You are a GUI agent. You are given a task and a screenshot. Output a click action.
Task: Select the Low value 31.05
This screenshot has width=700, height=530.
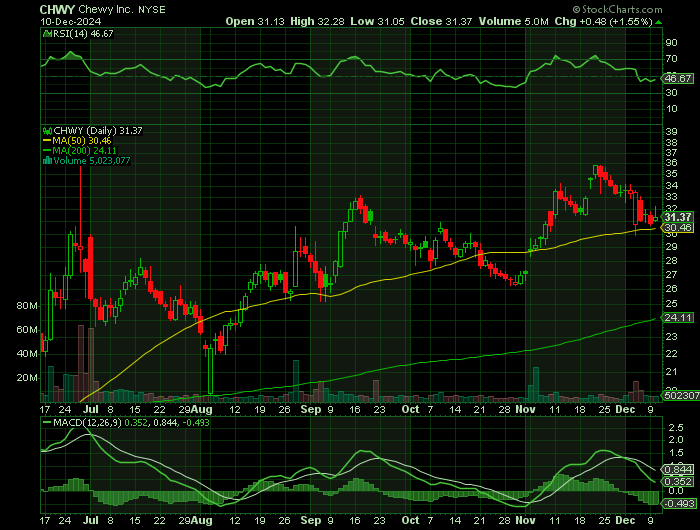[391, 21]
